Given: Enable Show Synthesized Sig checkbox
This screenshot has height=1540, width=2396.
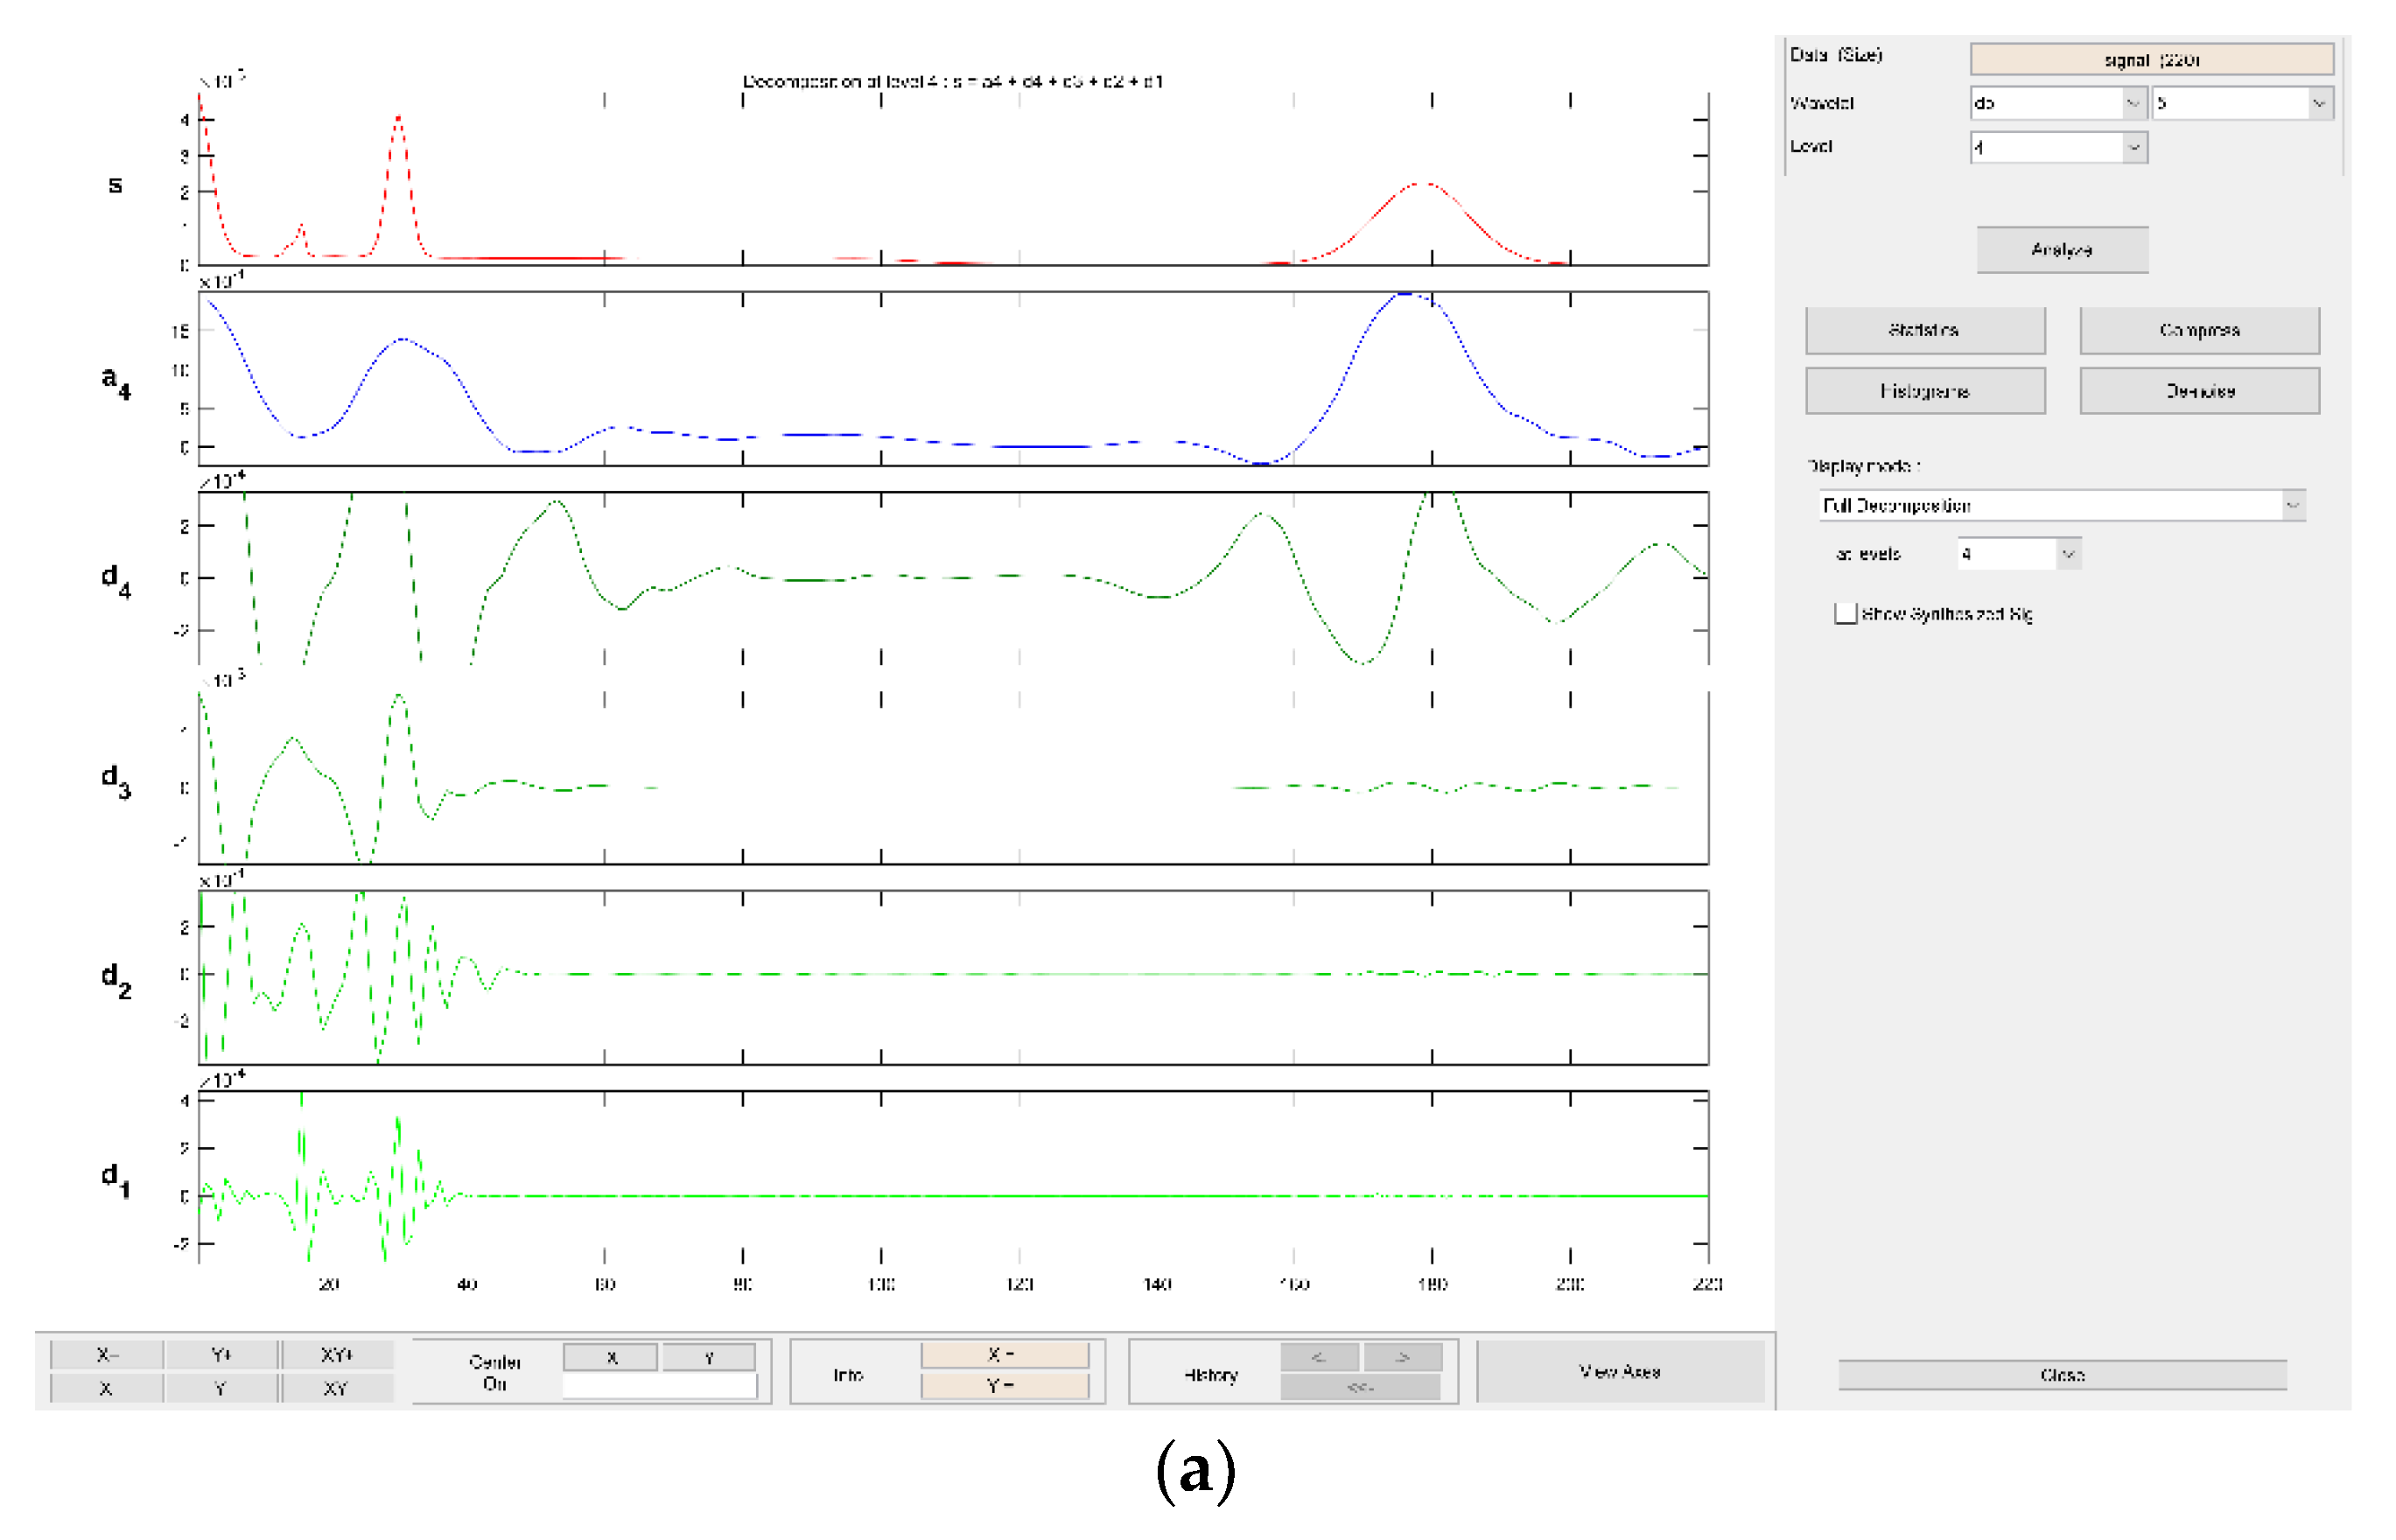Looking at the screenshot, I should [x=1846, y=614].
